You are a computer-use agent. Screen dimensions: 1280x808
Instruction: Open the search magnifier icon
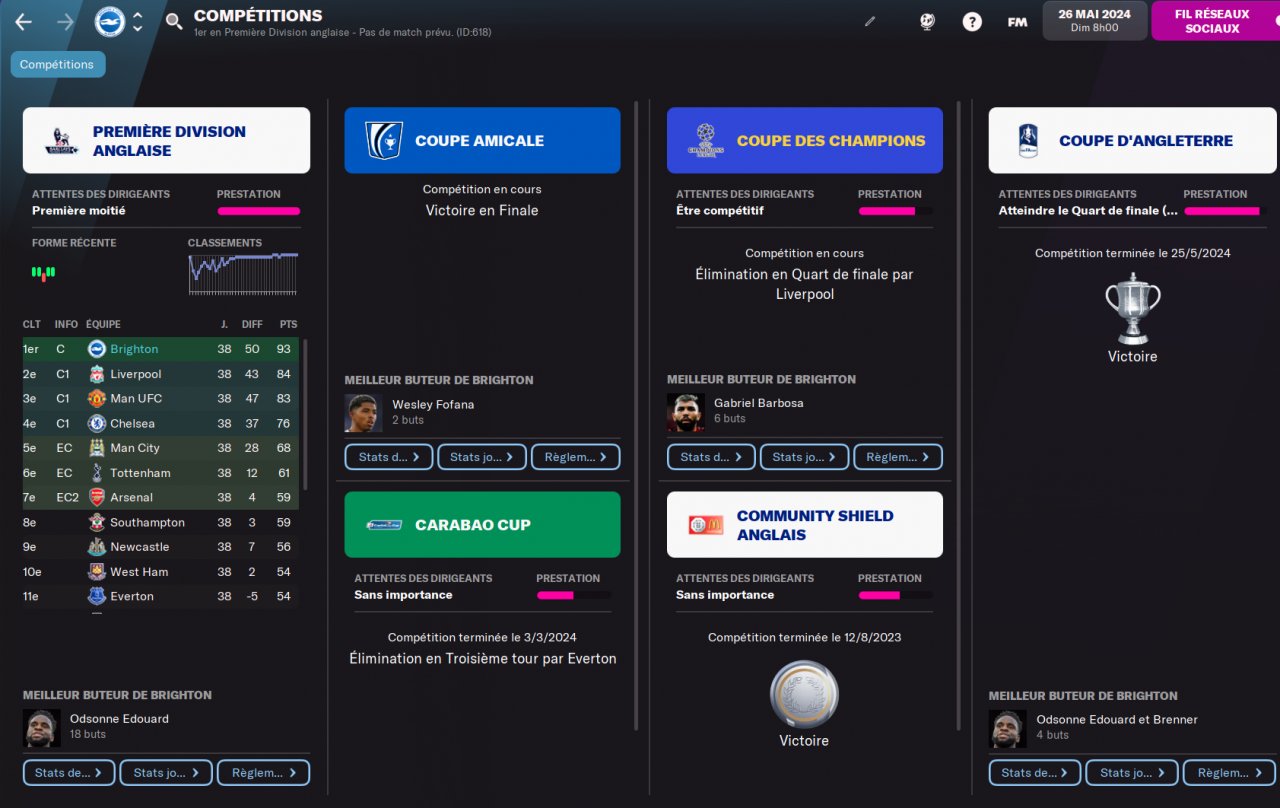174,21
